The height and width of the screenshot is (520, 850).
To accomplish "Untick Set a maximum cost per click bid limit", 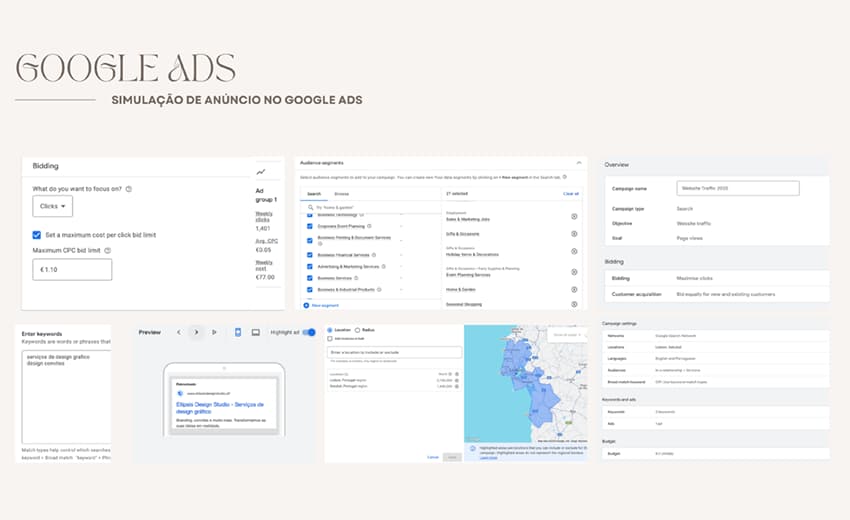I will pyautogui.click(x=37, y=235).
